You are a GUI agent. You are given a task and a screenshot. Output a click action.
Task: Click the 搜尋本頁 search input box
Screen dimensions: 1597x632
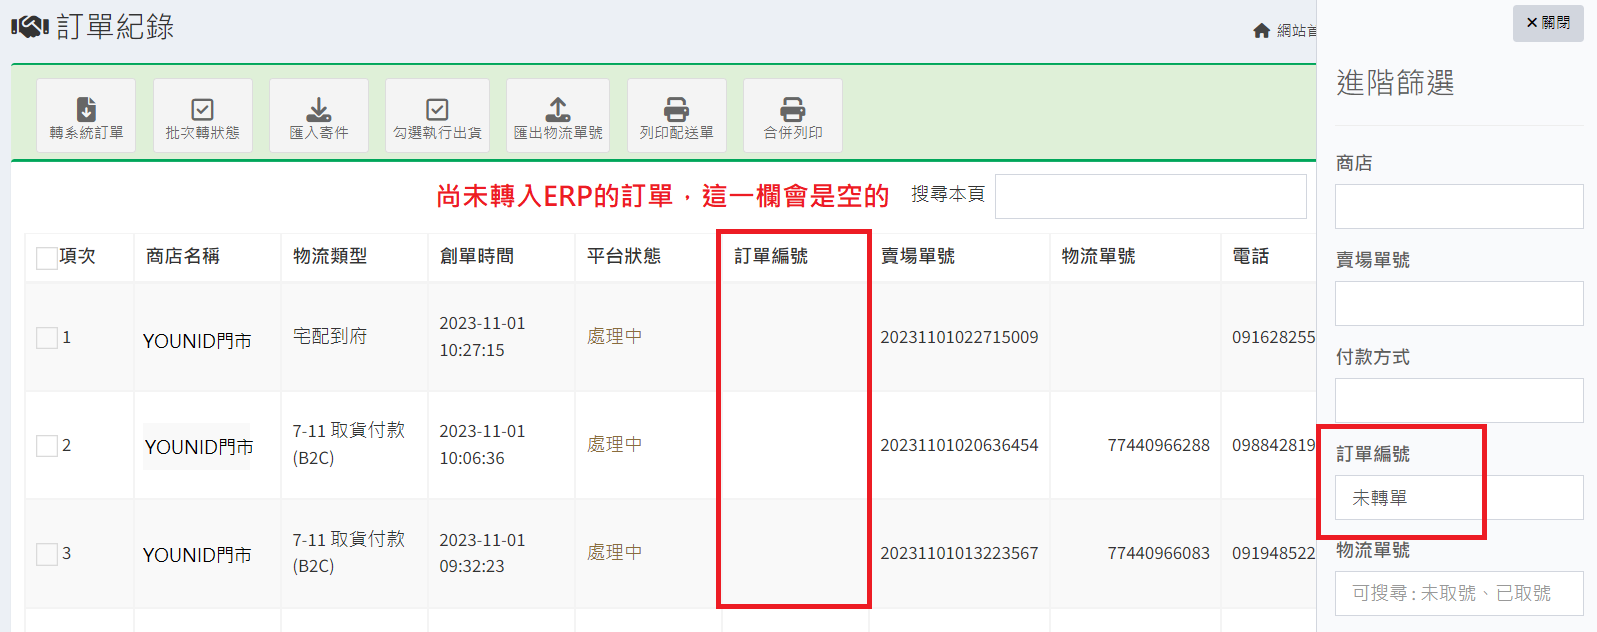point(1150,196)
